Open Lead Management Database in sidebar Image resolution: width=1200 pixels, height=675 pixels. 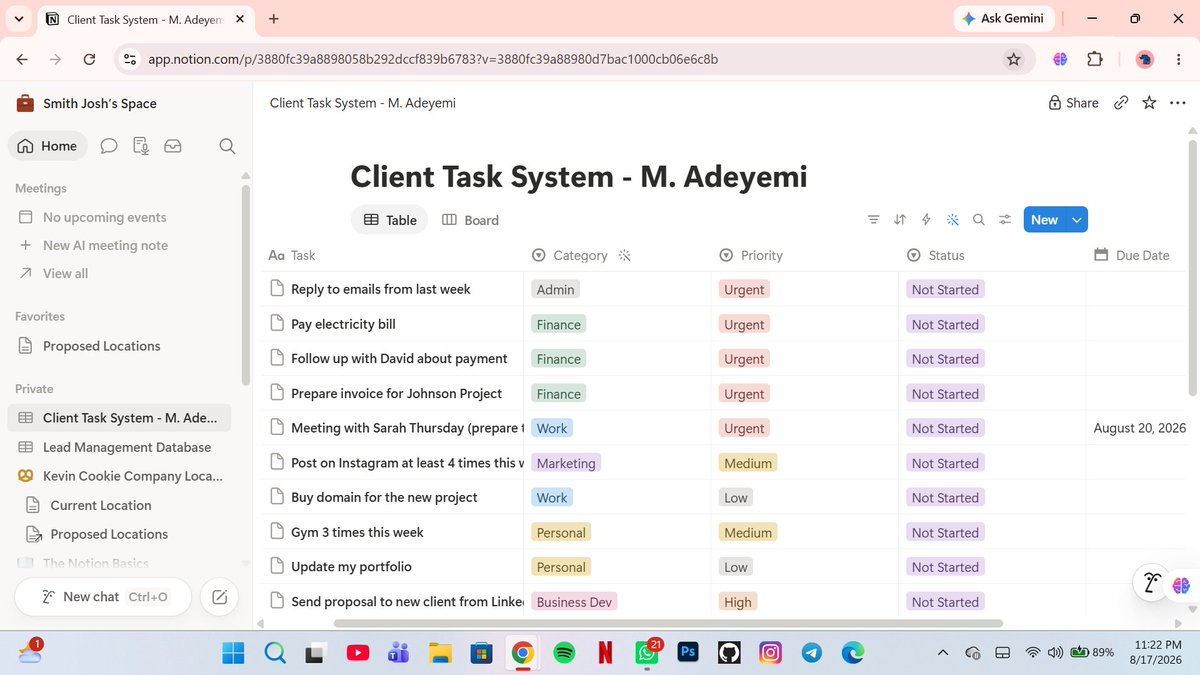click(x=120, y=447)
